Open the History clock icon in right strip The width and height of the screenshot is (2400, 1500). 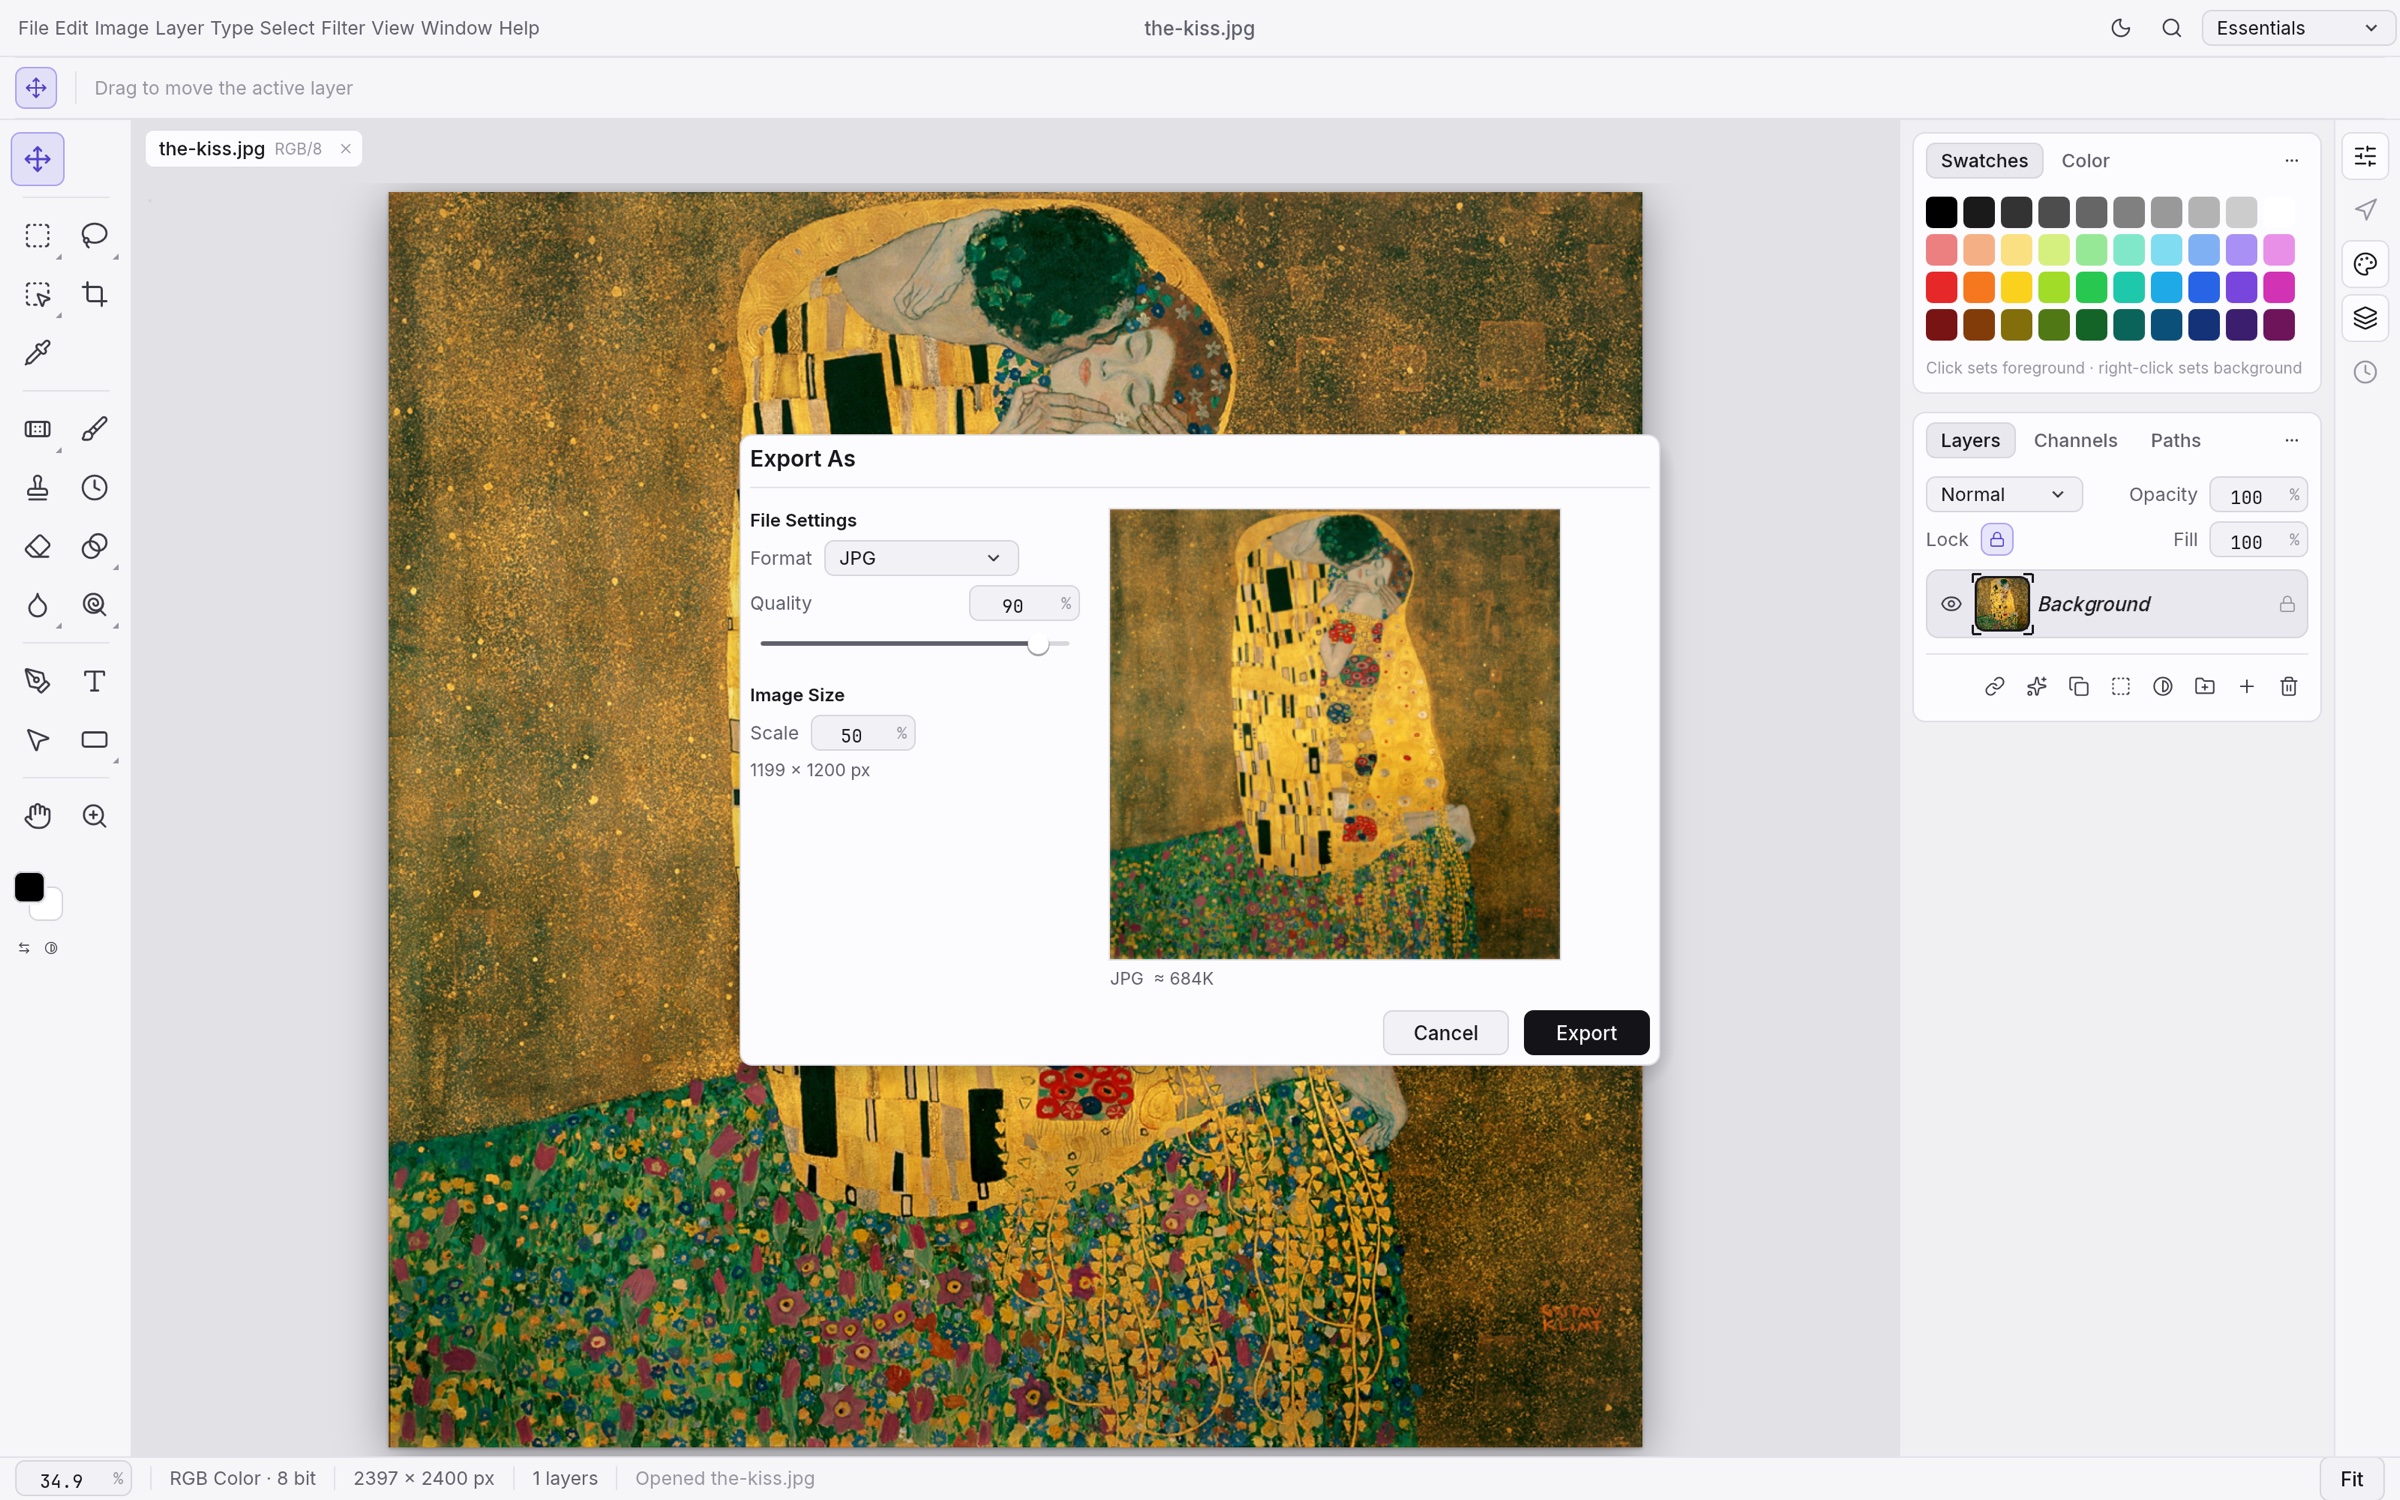click(2365, 372)
